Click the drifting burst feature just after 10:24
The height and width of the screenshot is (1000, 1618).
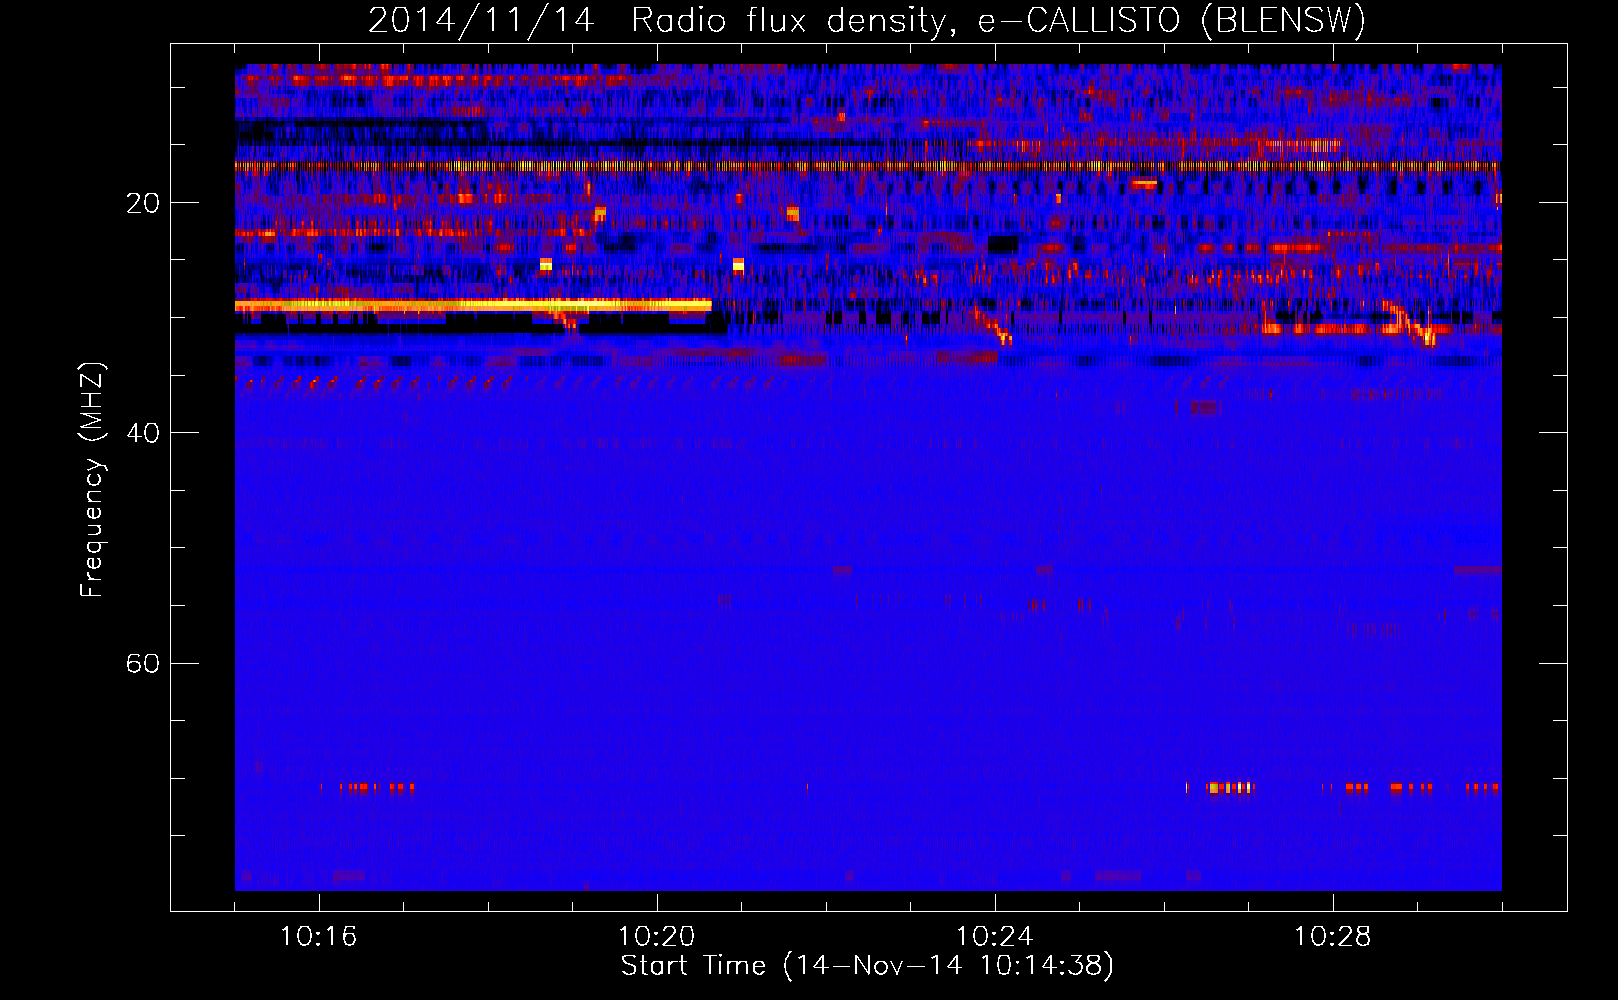tap(993, 327)
